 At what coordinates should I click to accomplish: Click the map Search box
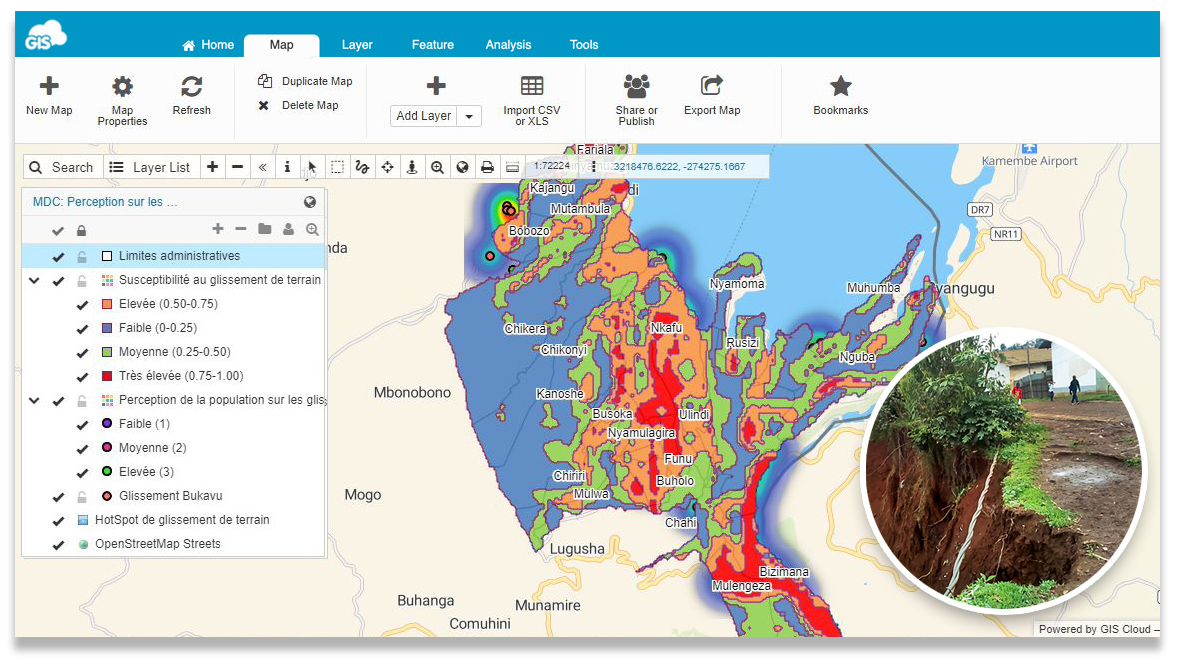click(x=62, y=167)
